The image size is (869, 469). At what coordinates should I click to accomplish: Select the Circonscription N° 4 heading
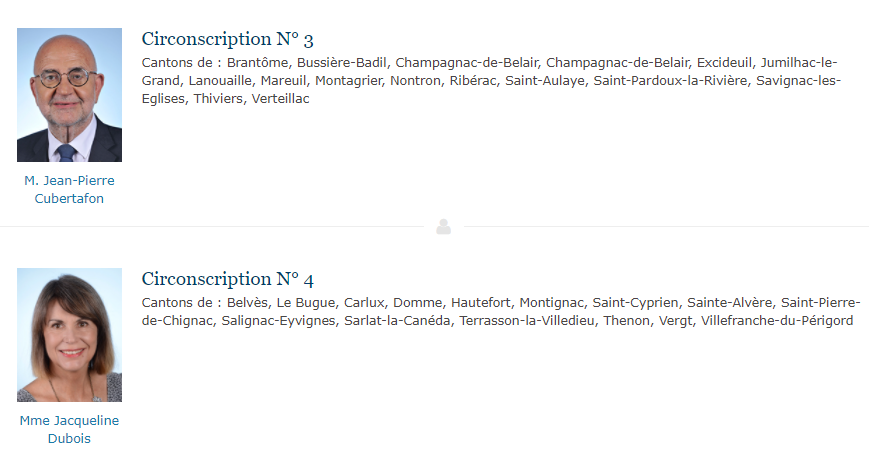coord(227,279)
